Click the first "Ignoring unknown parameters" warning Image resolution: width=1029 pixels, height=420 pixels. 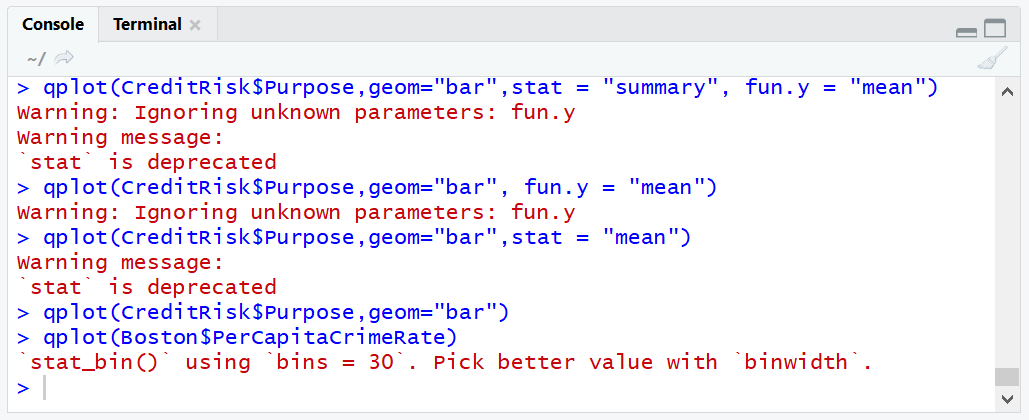[296, 112]
